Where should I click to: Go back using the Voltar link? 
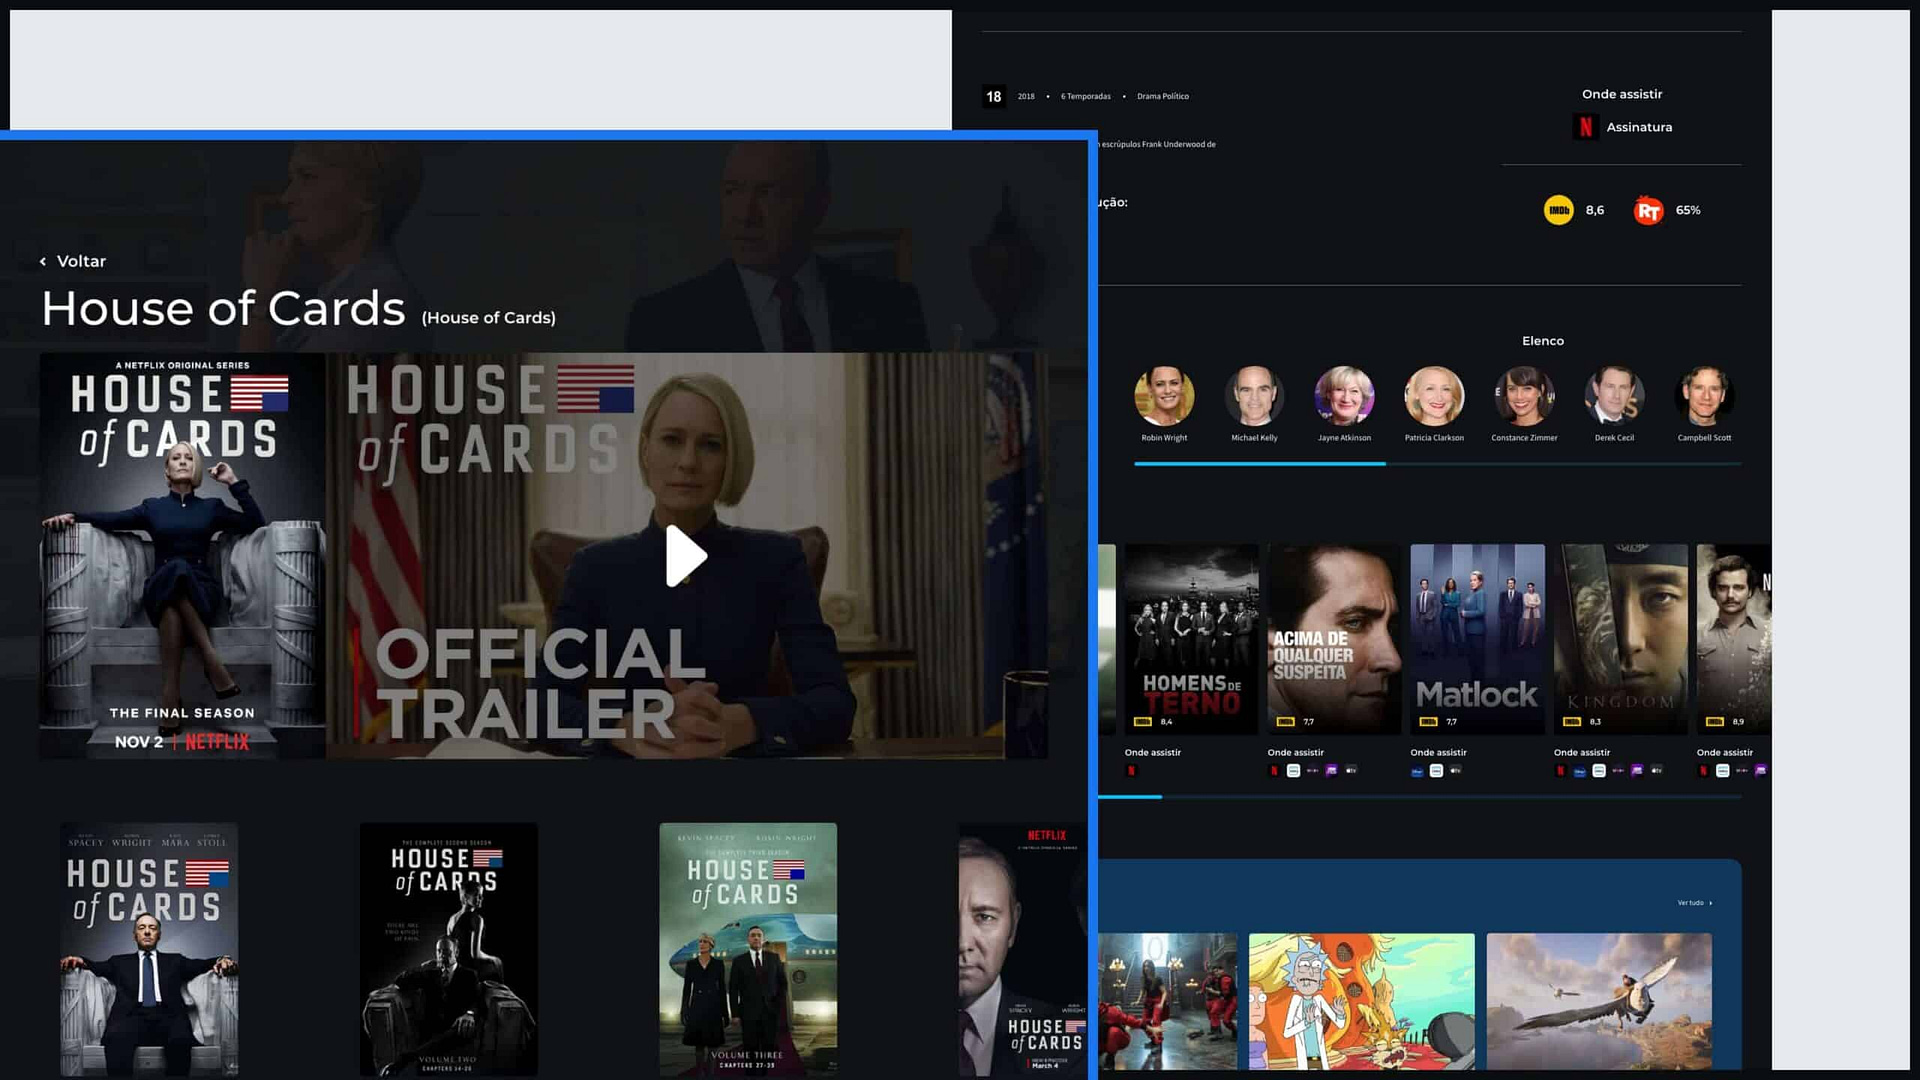(x=81, y=261)
